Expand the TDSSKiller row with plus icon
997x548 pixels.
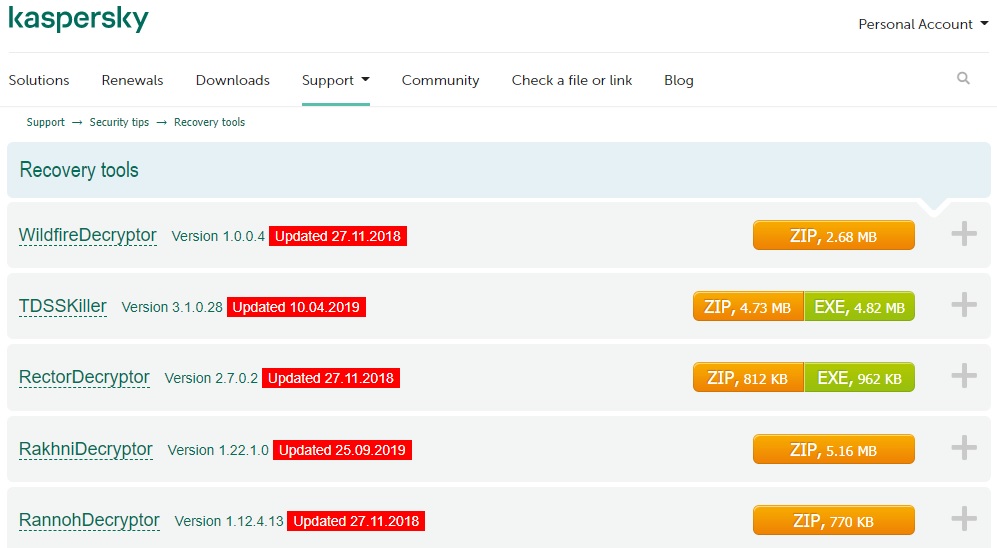click(x=964, y=305)
